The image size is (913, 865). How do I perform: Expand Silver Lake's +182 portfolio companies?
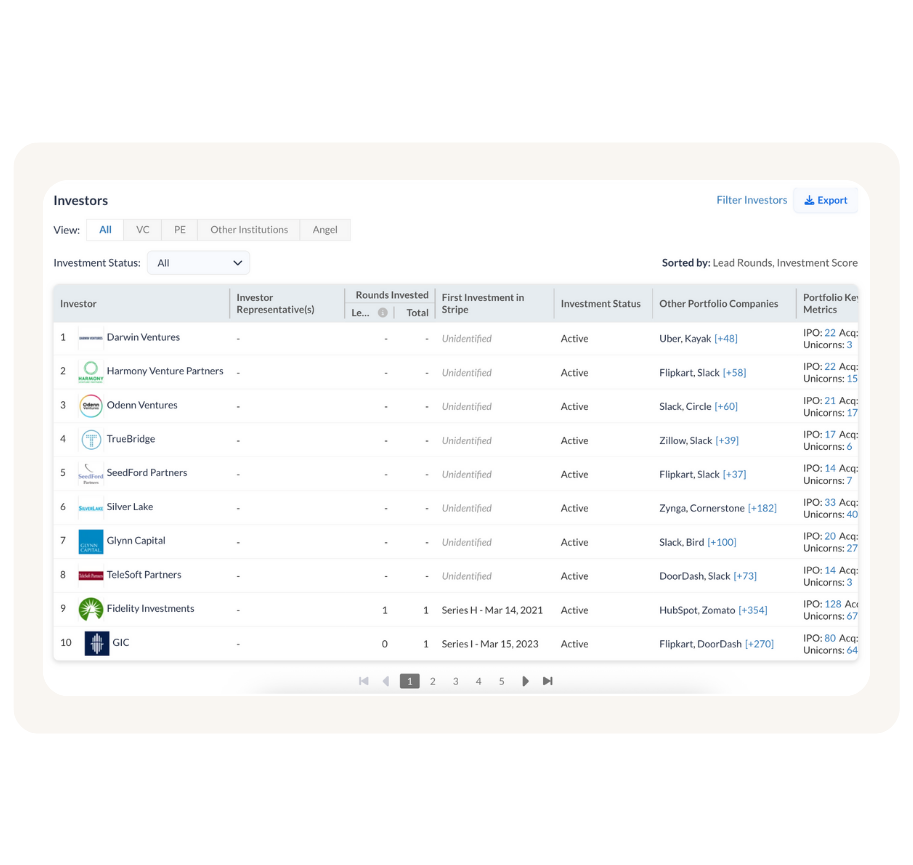(762, 508)
